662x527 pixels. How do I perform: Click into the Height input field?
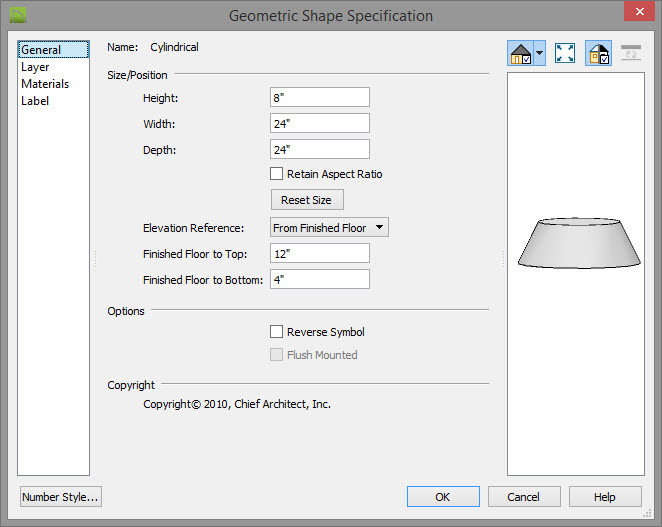[x=320, y=97]
